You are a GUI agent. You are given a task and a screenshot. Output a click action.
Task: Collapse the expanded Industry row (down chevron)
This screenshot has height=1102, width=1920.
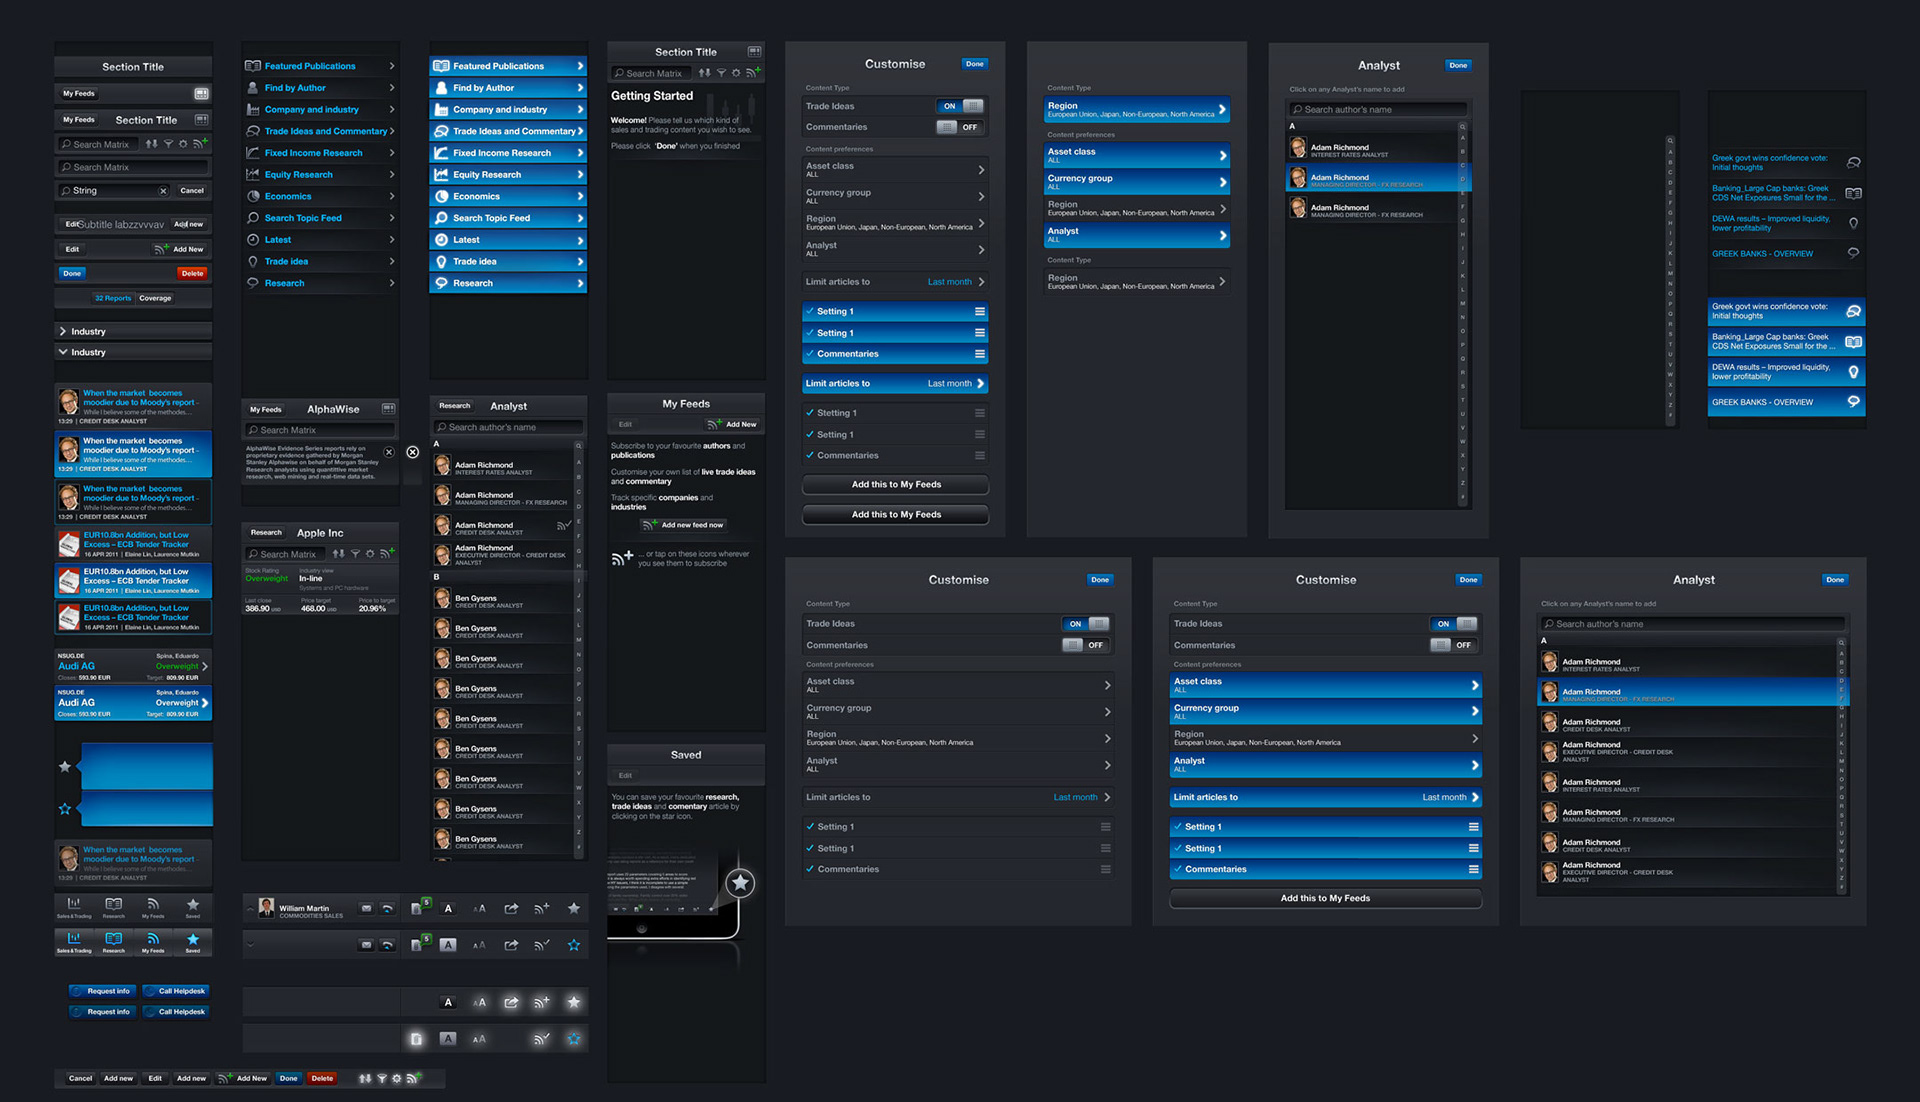[x=63, y=352]
